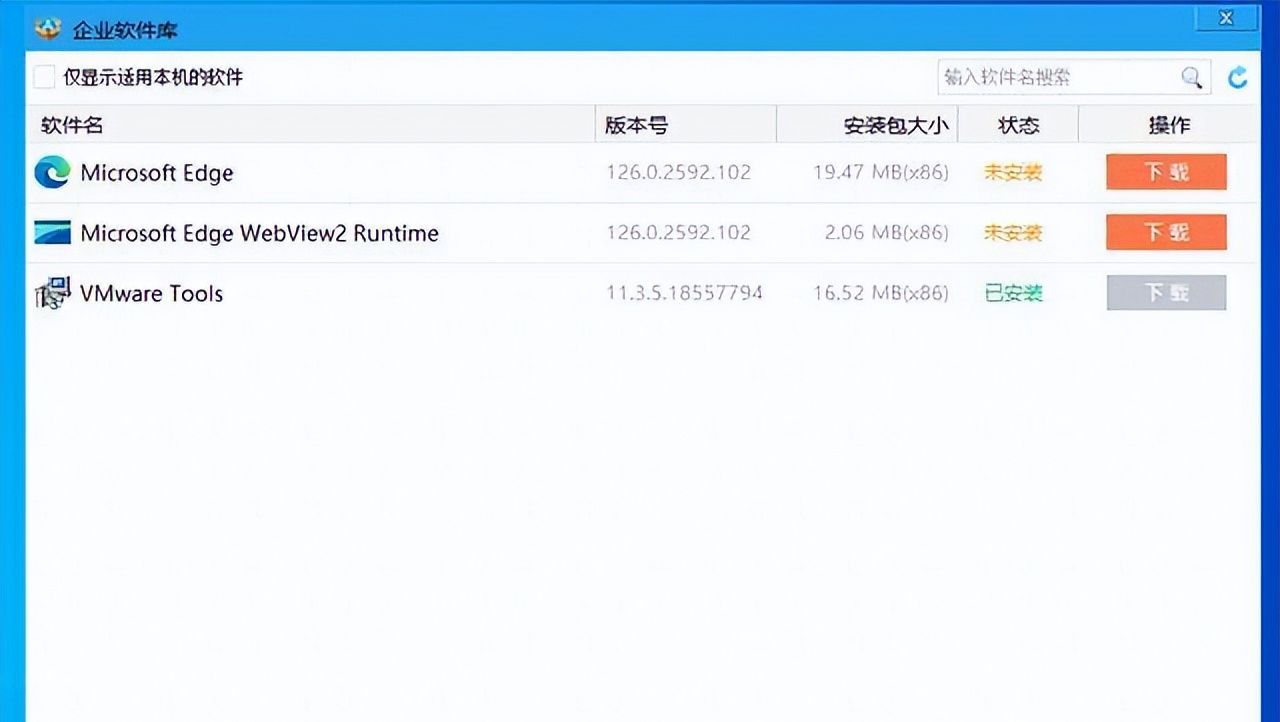
Task: Sort by 软件名 column header
Action: [x=310, y=125]
